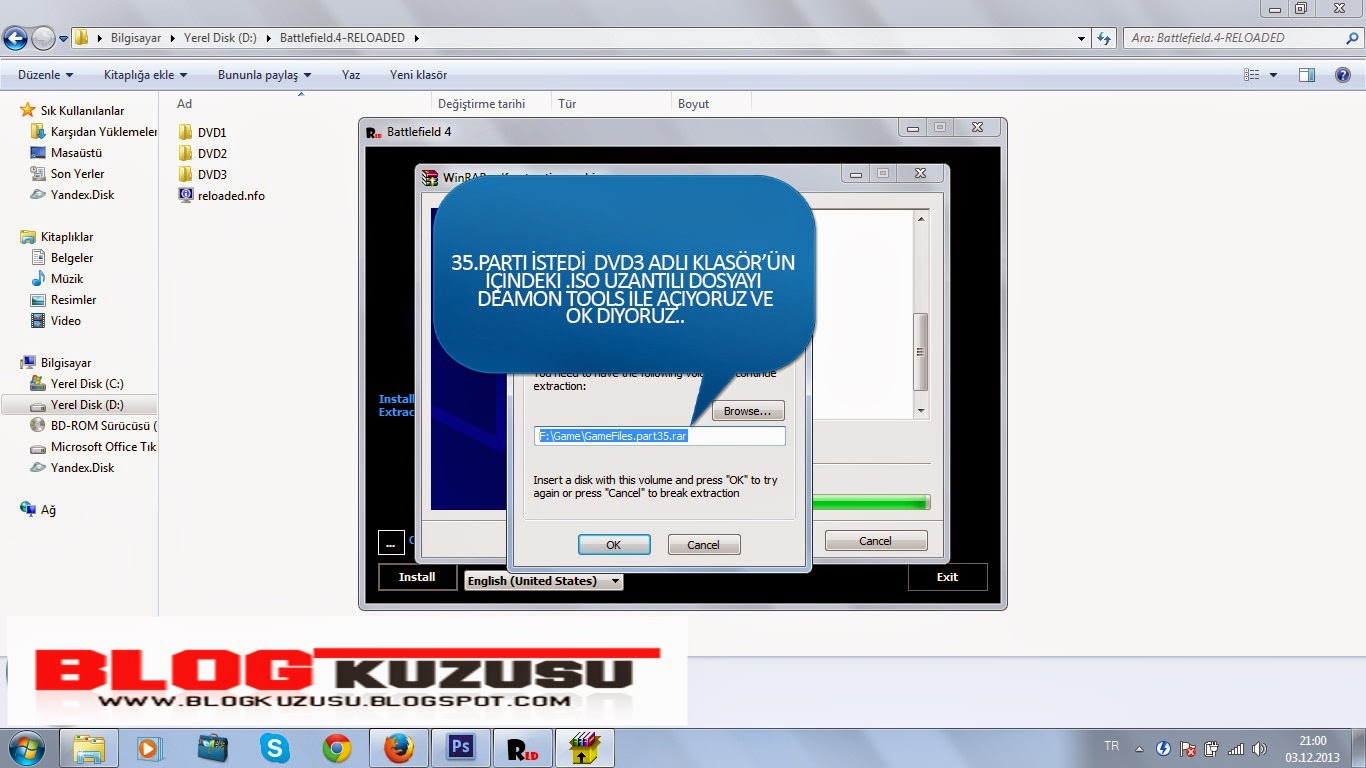Click the search magnifier icon
Screen dimensions: 1366x768
pyautogui.click(x=1351, y=38)
